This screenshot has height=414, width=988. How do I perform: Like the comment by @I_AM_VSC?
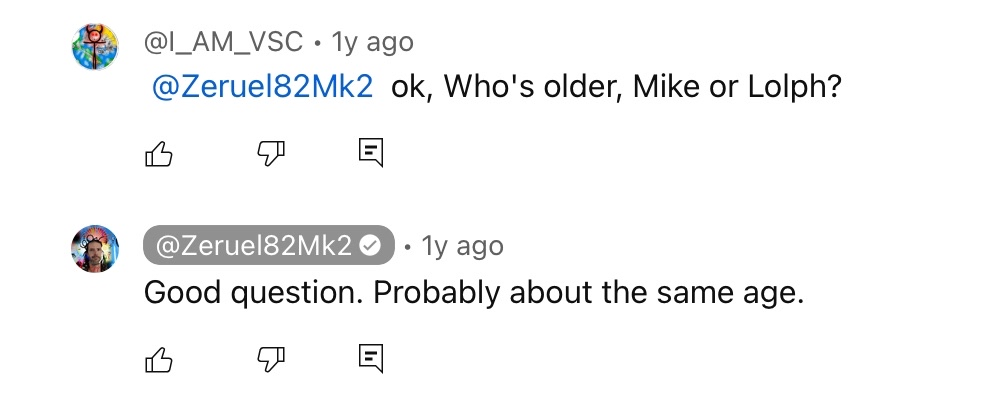click(159, 153)
